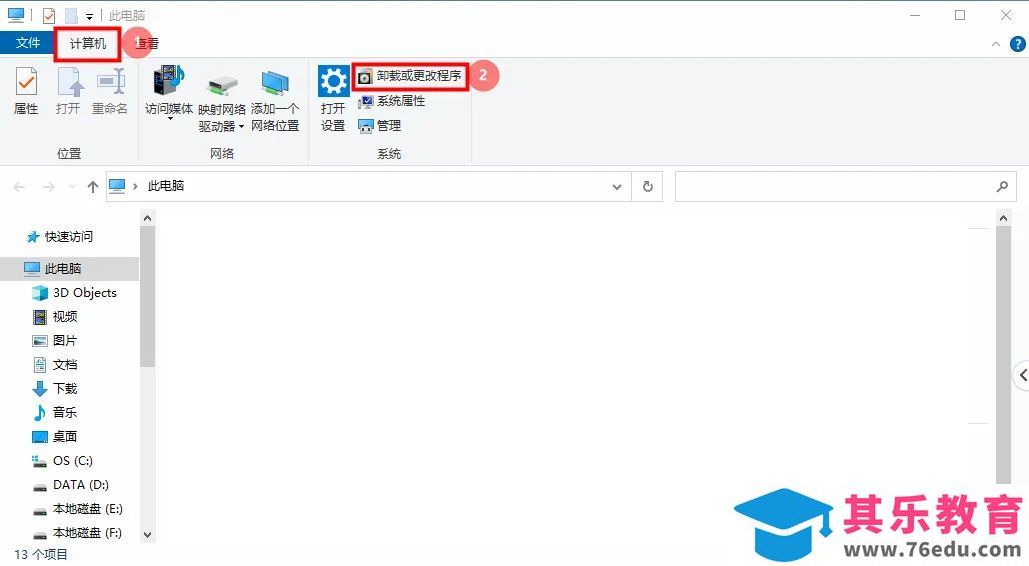Click the 打开设置 gear icon
Screen dimensions: 1029x566
(x=333, y=81)
